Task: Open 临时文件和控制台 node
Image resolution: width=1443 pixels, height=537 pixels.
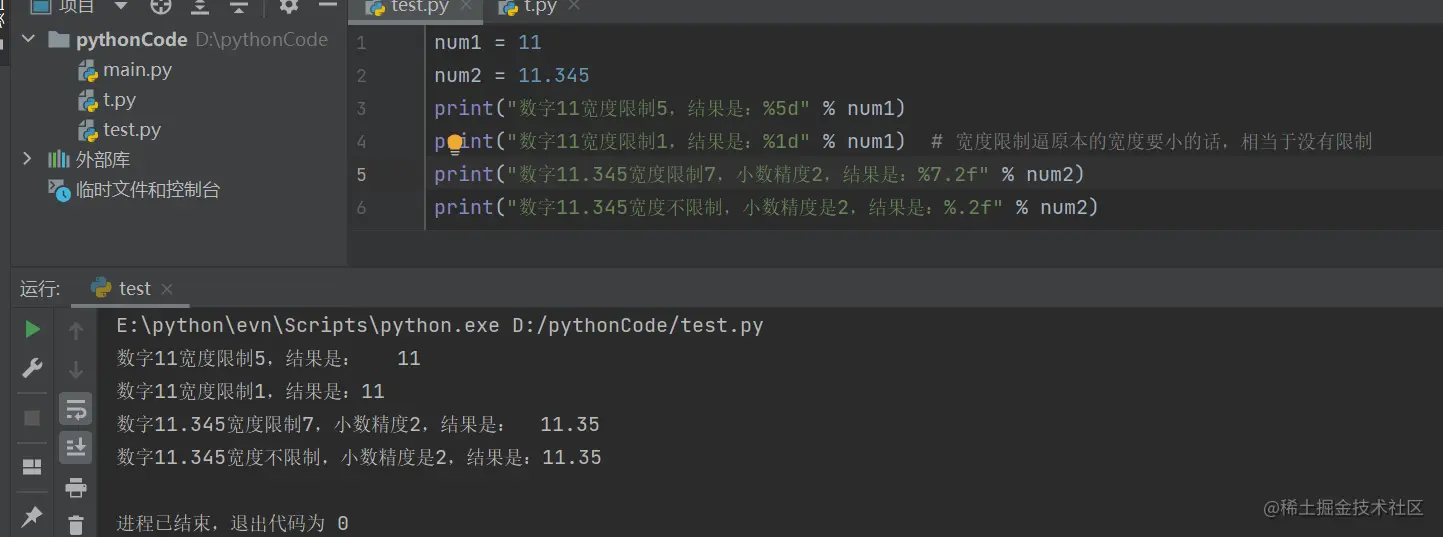Action: (x=135, y=190)
